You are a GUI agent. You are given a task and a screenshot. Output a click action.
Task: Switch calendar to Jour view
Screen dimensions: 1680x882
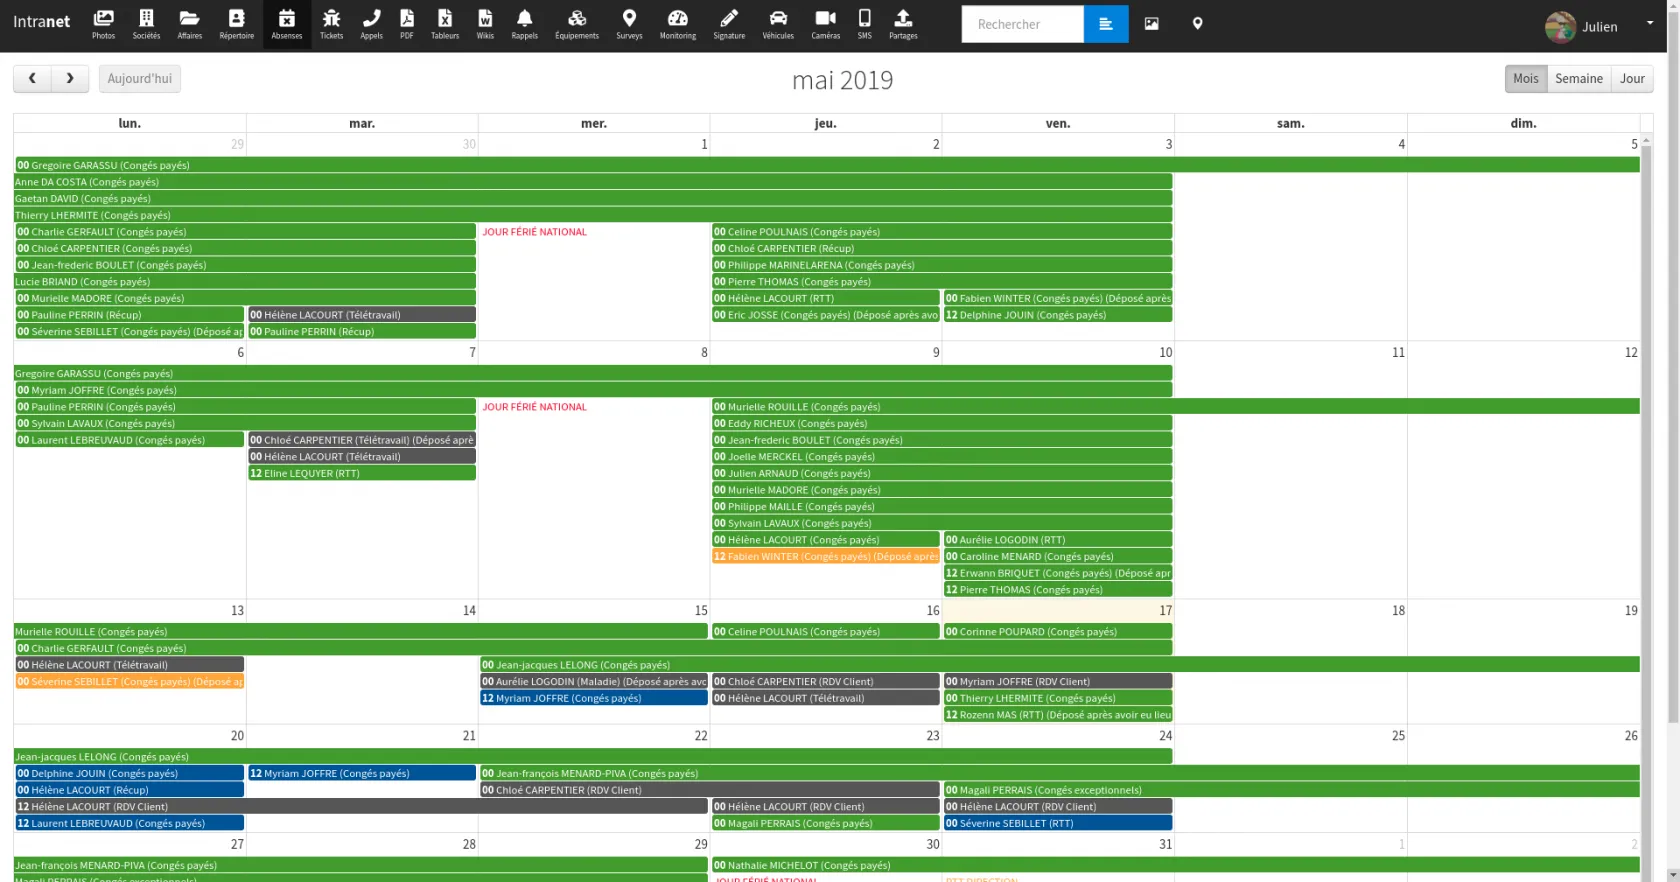[x=1632, y=79]
